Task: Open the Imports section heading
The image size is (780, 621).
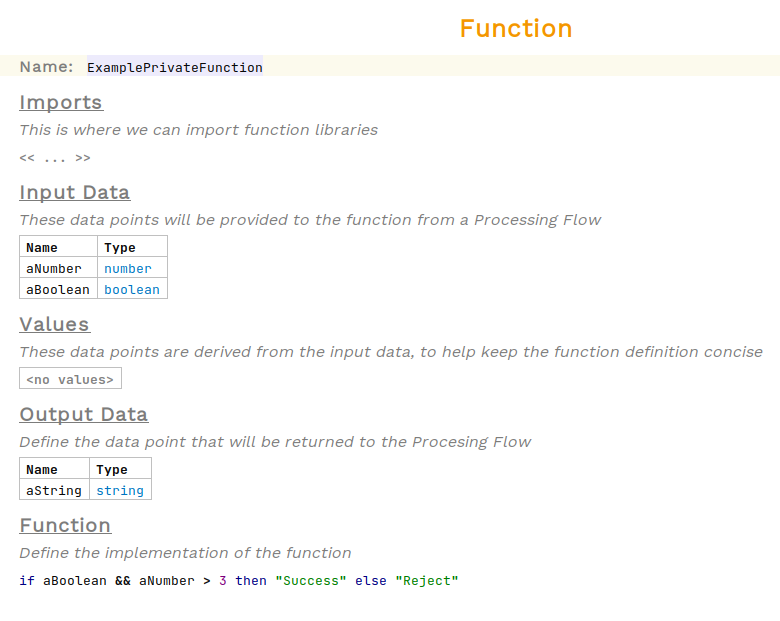Action: [61, 103]
